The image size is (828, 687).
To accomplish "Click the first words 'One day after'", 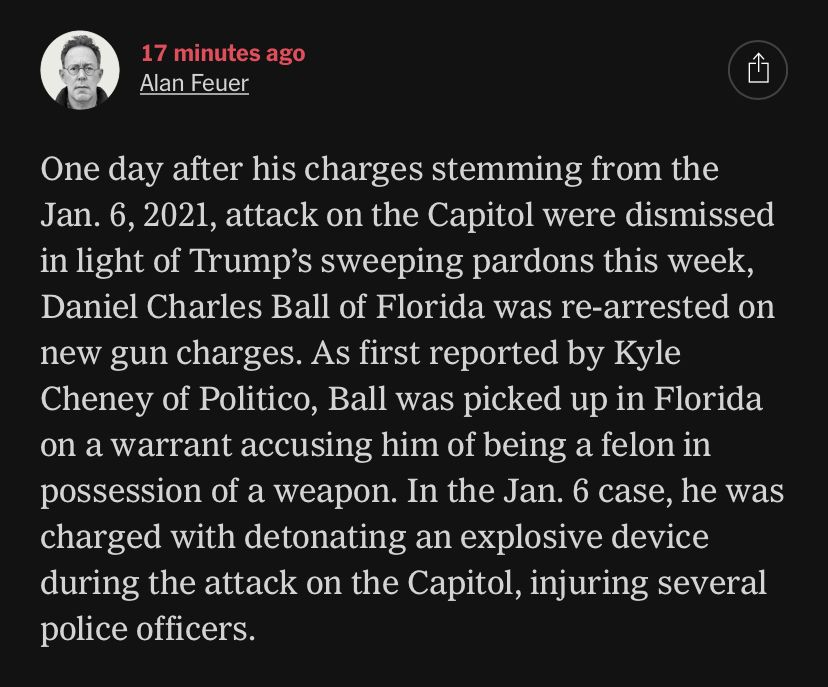I will (x=142, y=170).
